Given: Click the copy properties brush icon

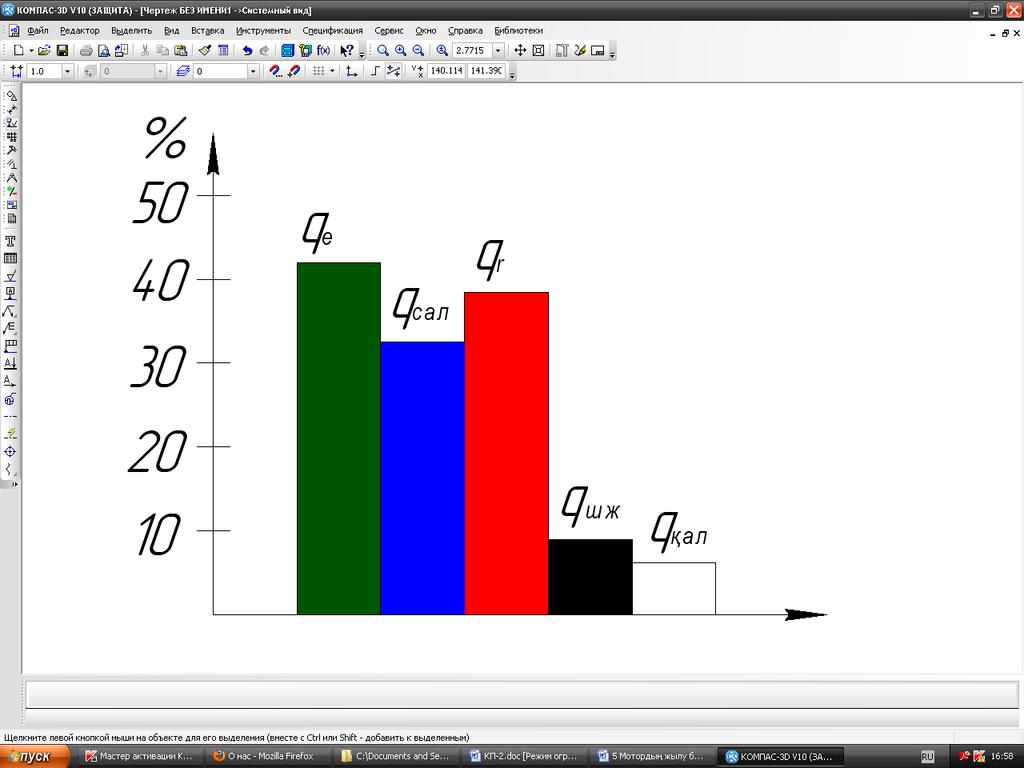Looking at the screenshot, I should pyautogui.click(x=205, y=50).
